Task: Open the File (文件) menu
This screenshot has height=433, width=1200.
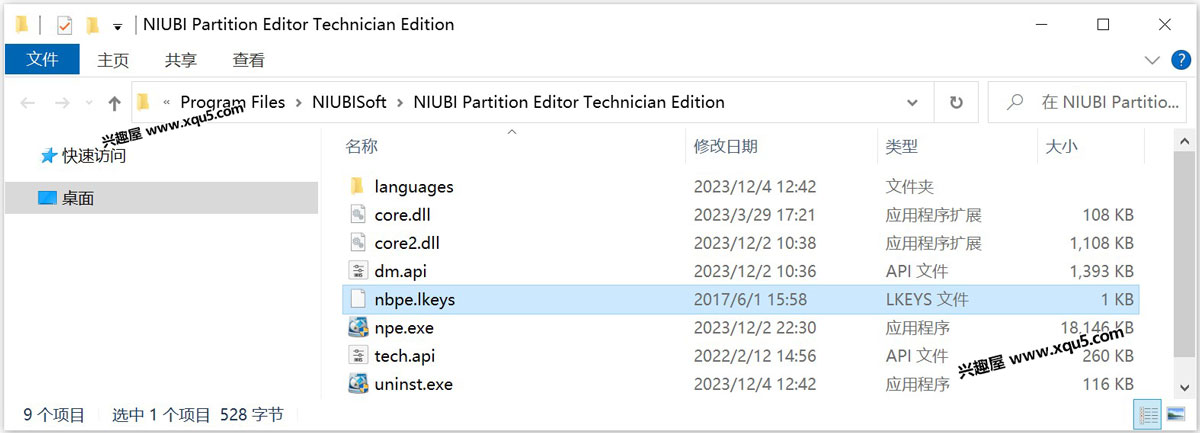Action: click(x=42, y=60)
